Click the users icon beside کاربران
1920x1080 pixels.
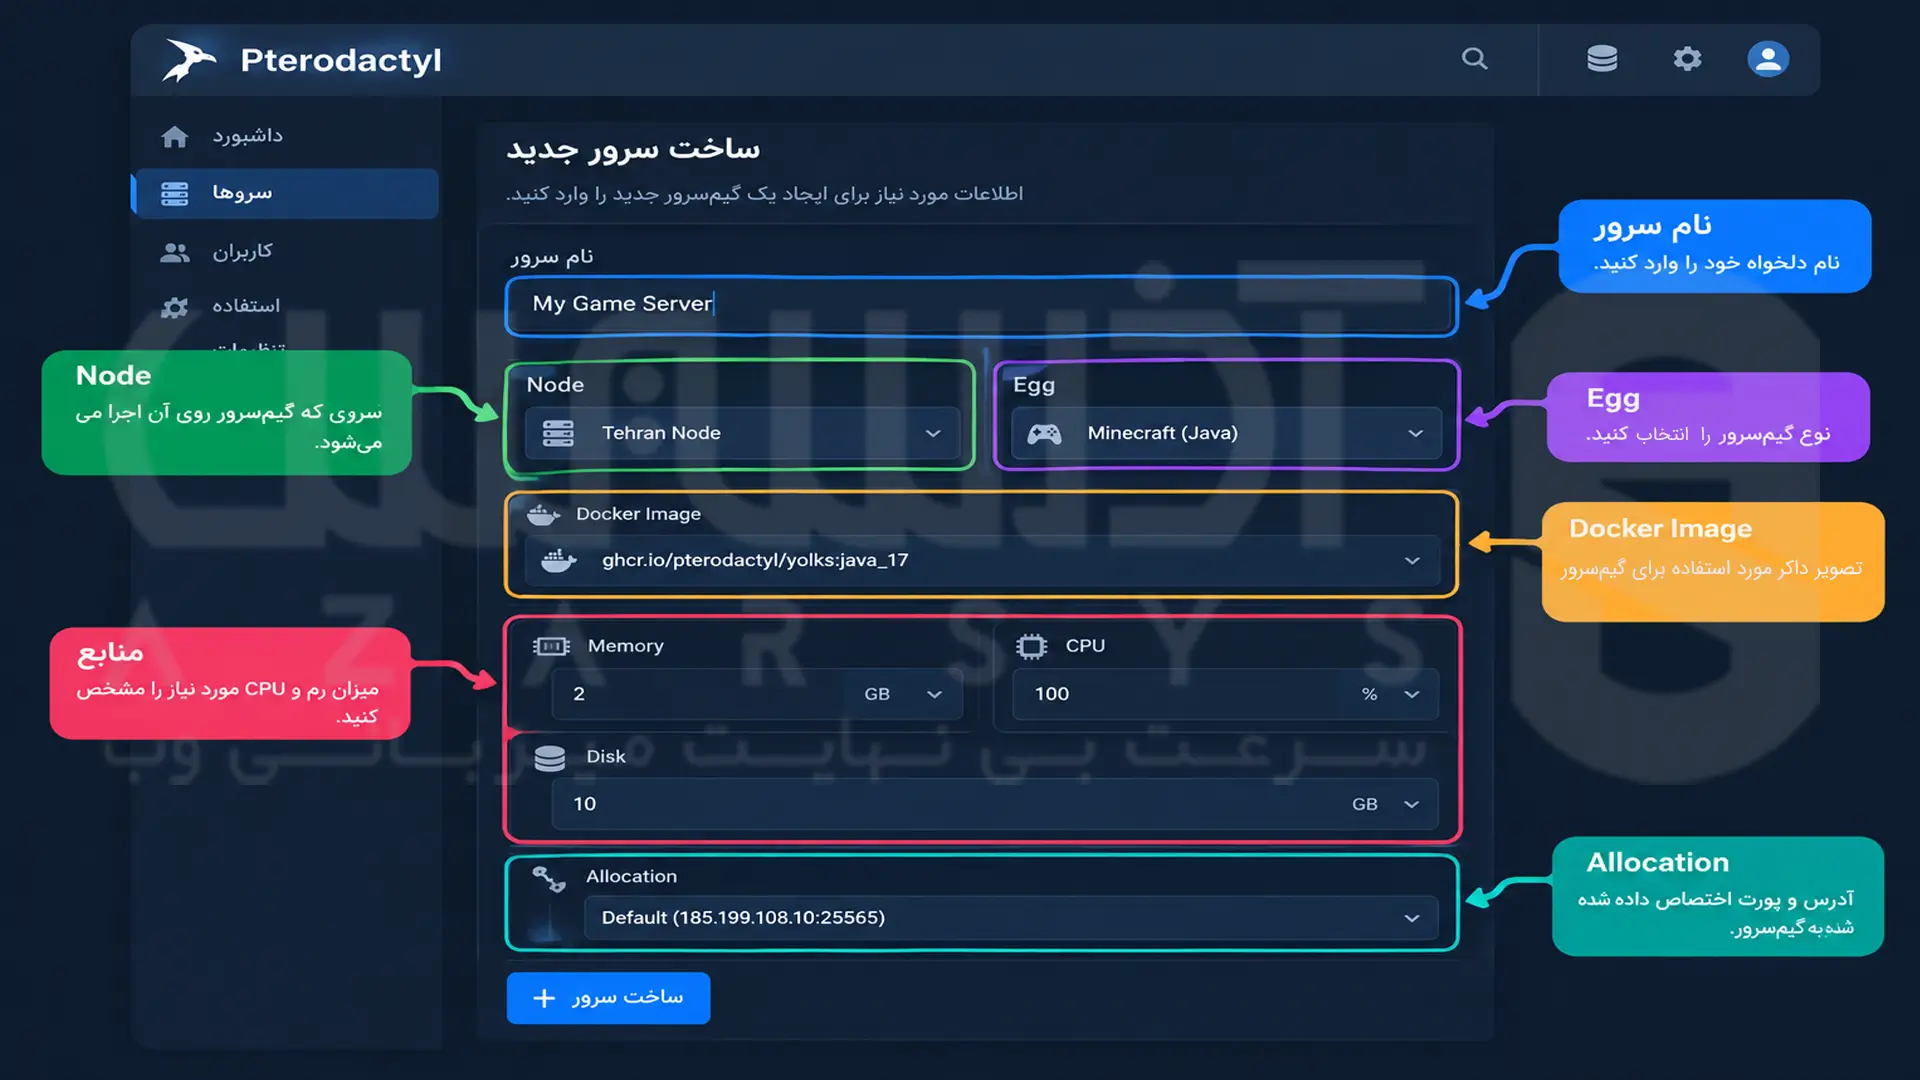[x=175, y=252]
